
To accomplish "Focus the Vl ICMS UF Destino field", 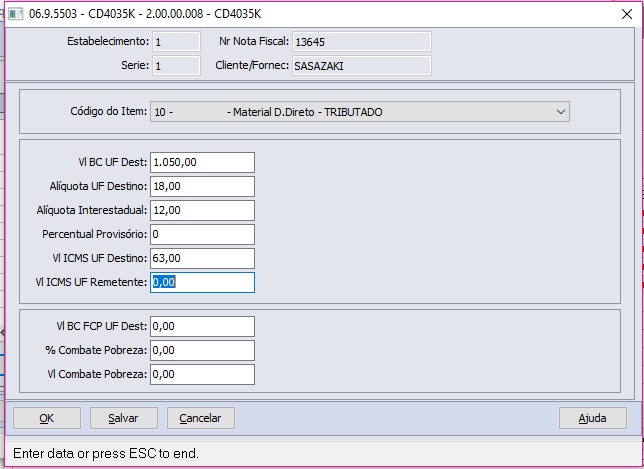I will (202, 259).
